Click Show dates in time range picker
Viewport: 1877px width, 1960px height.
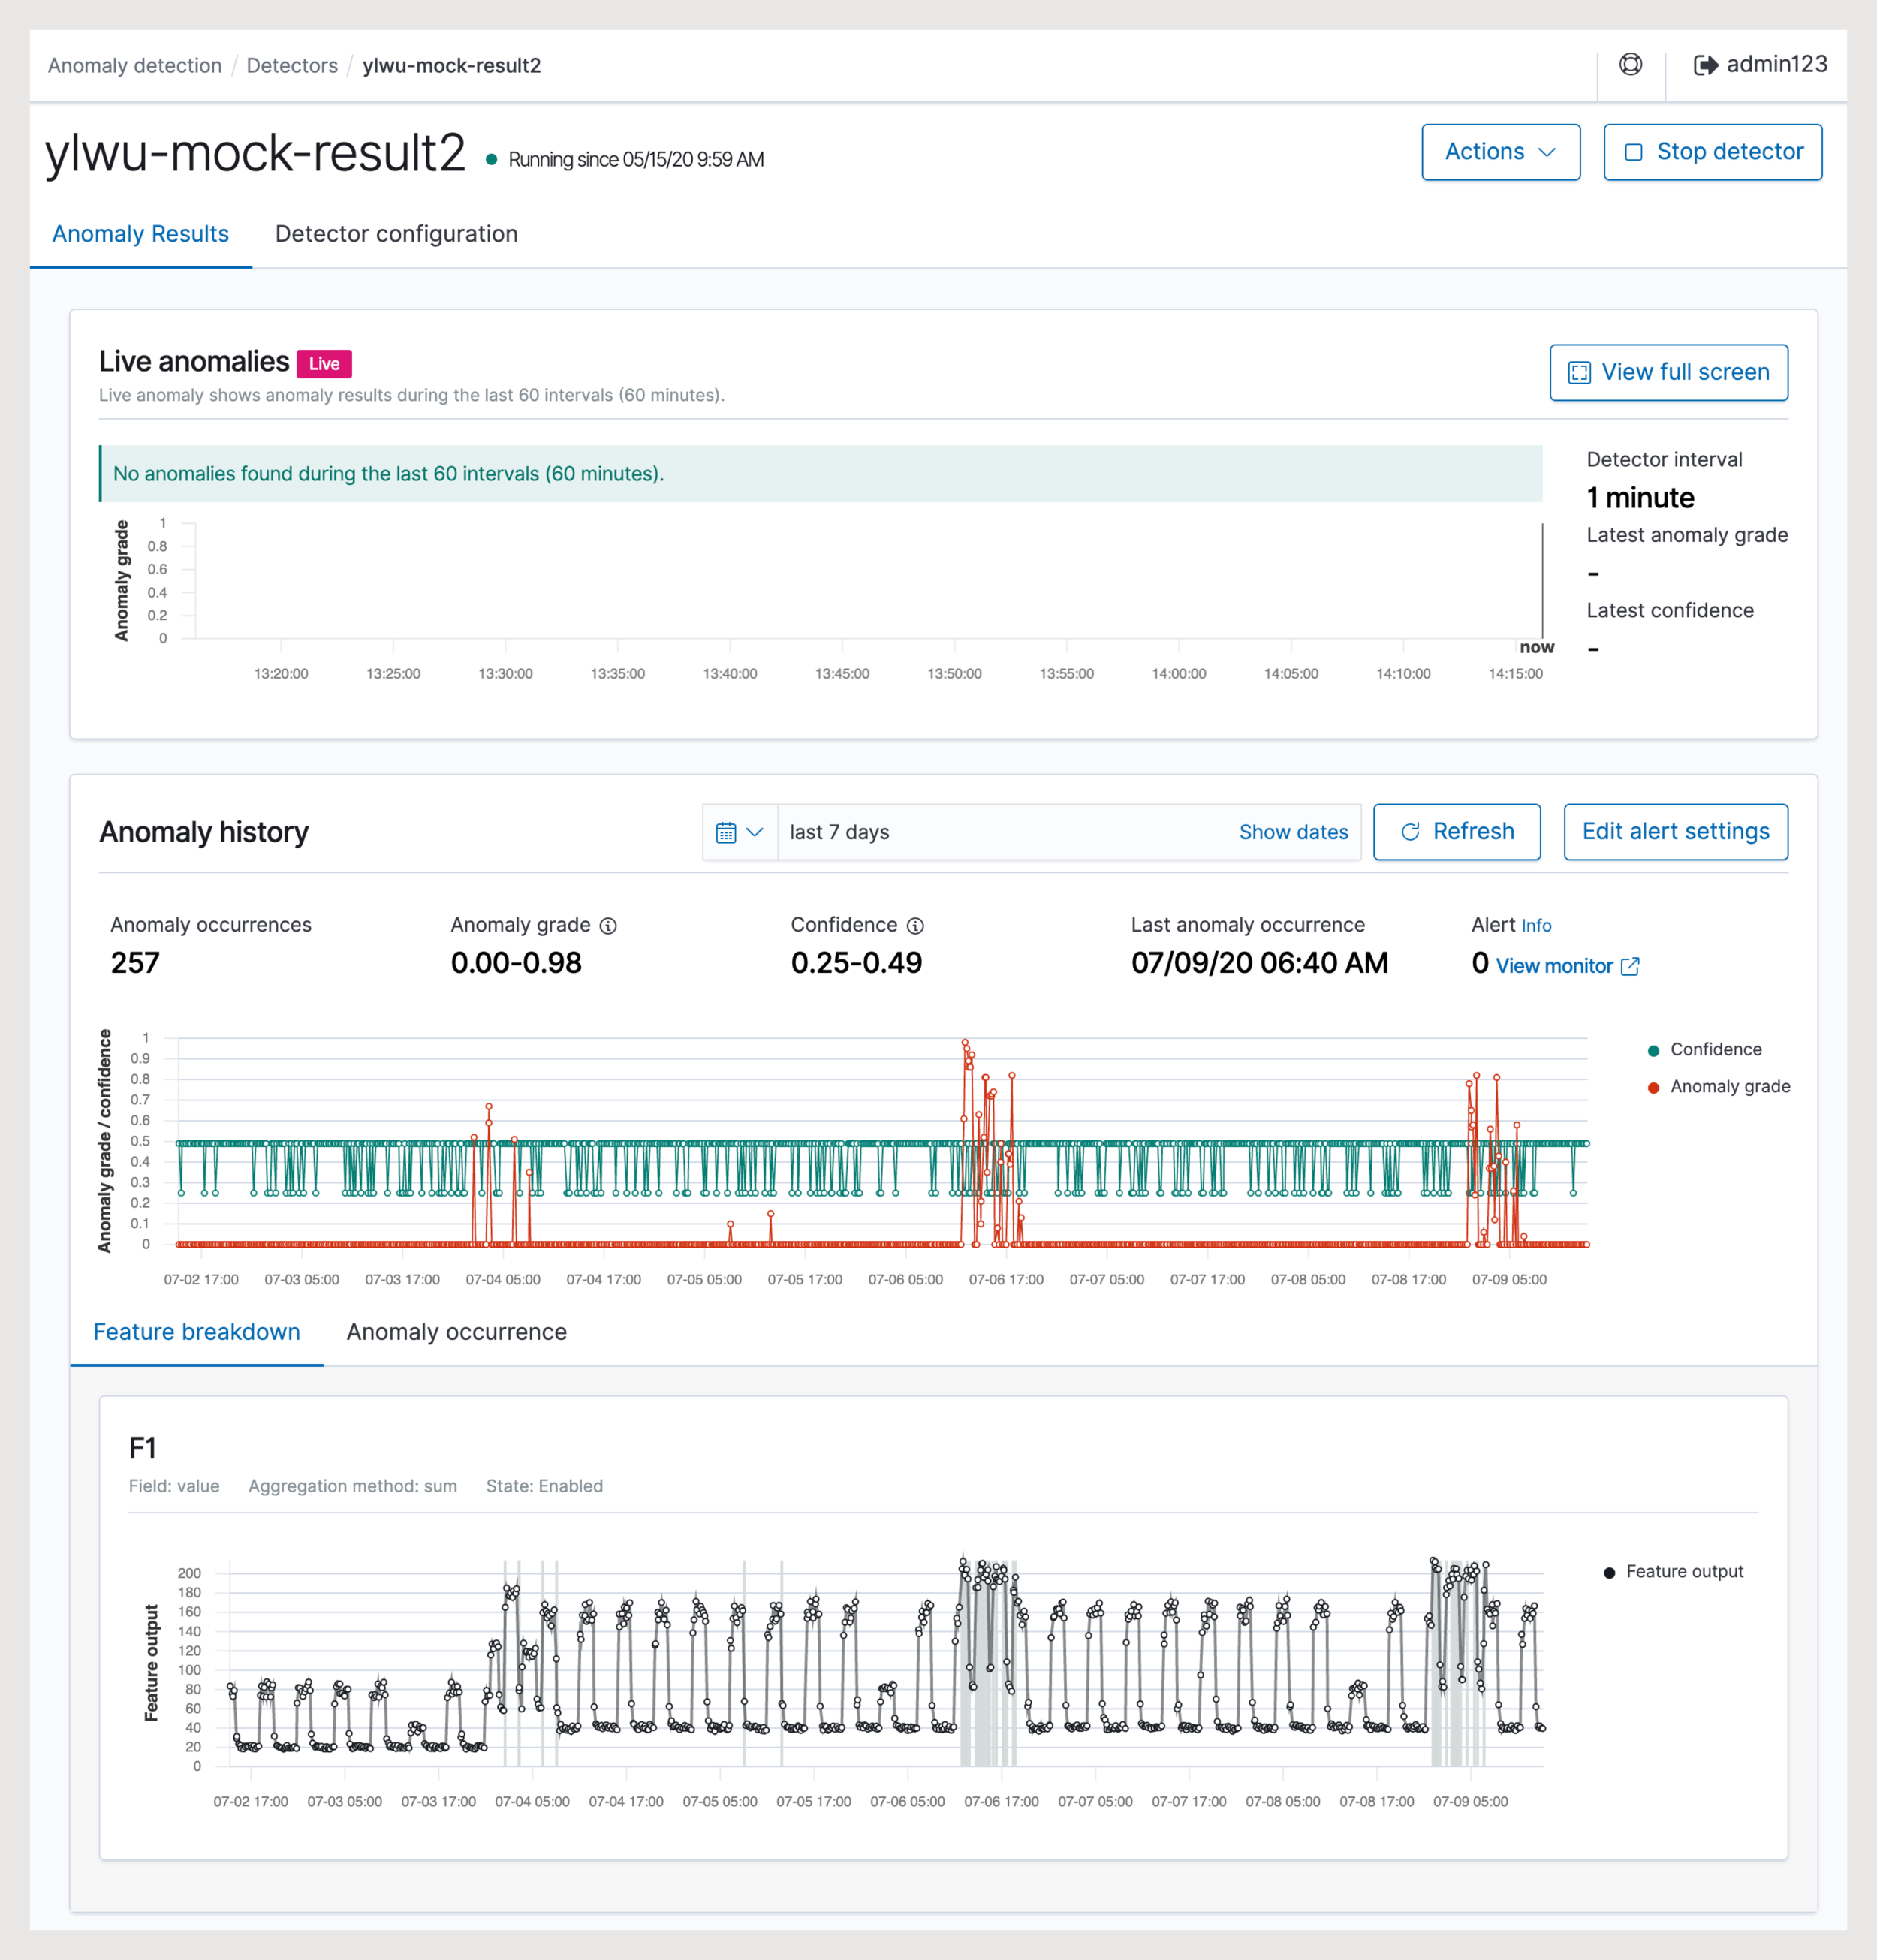pos(1293,832)
